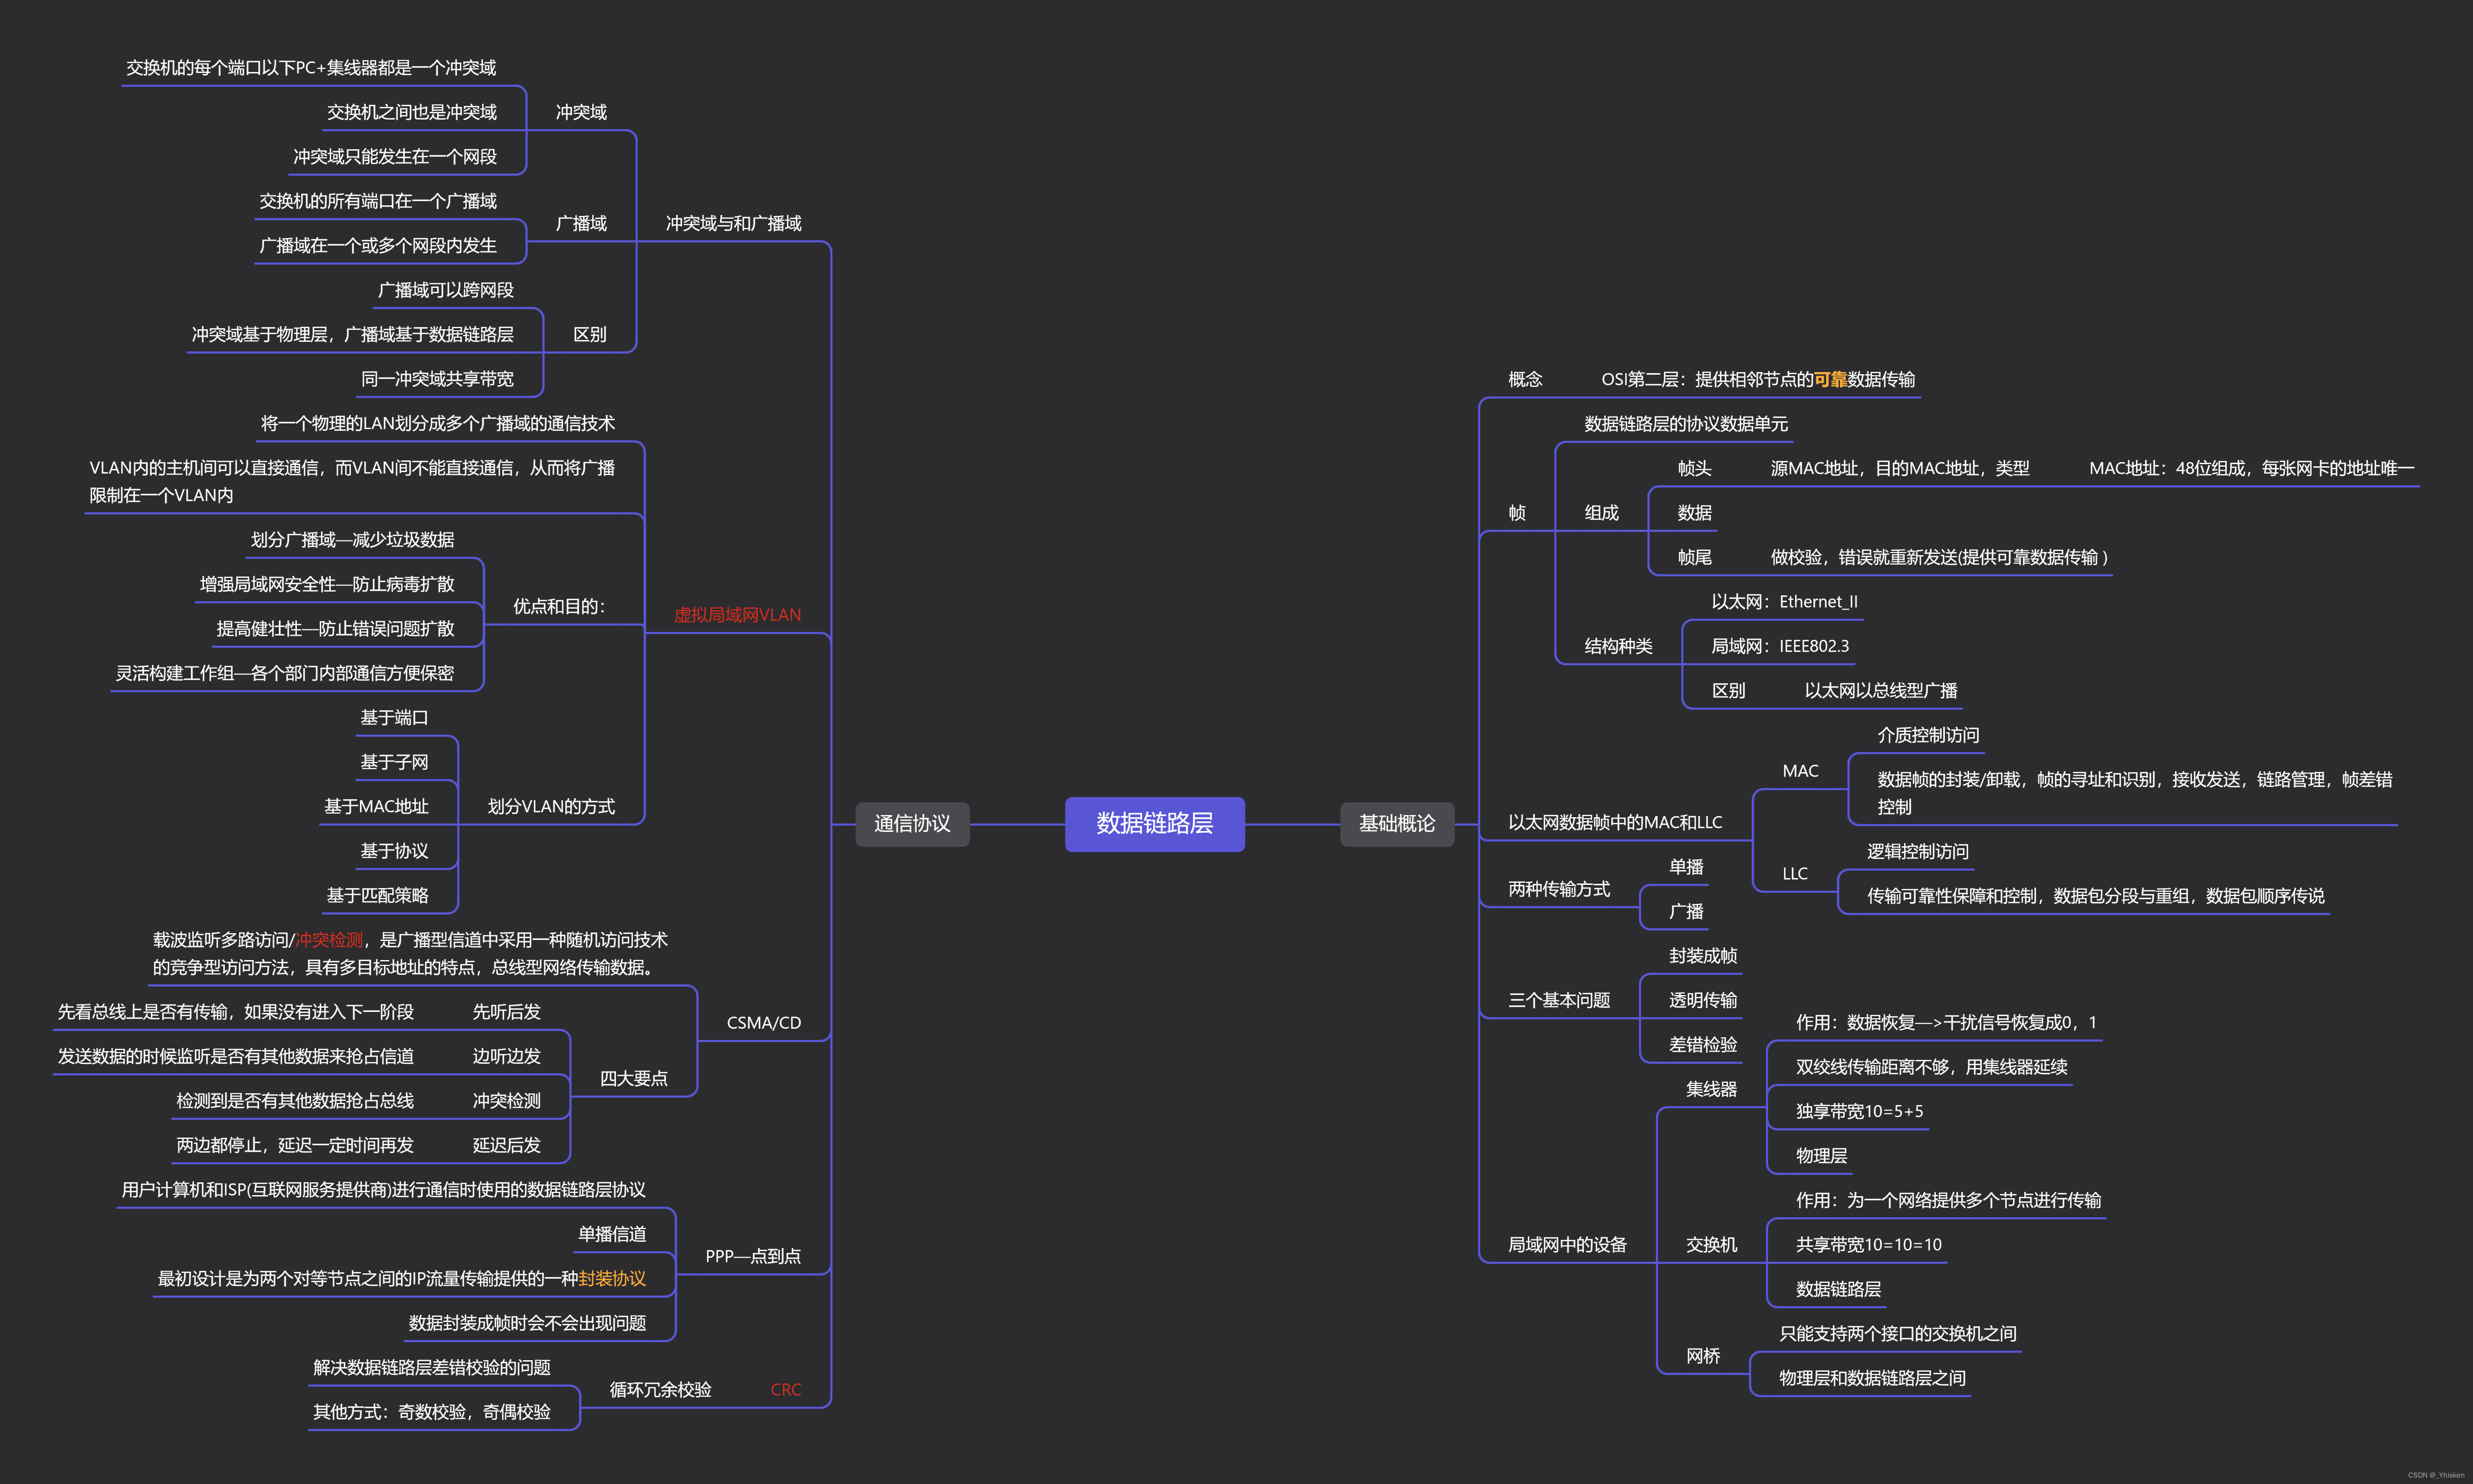
Task: Select the LLC node
Action: pyautogui.click(x=1795, y=873)
